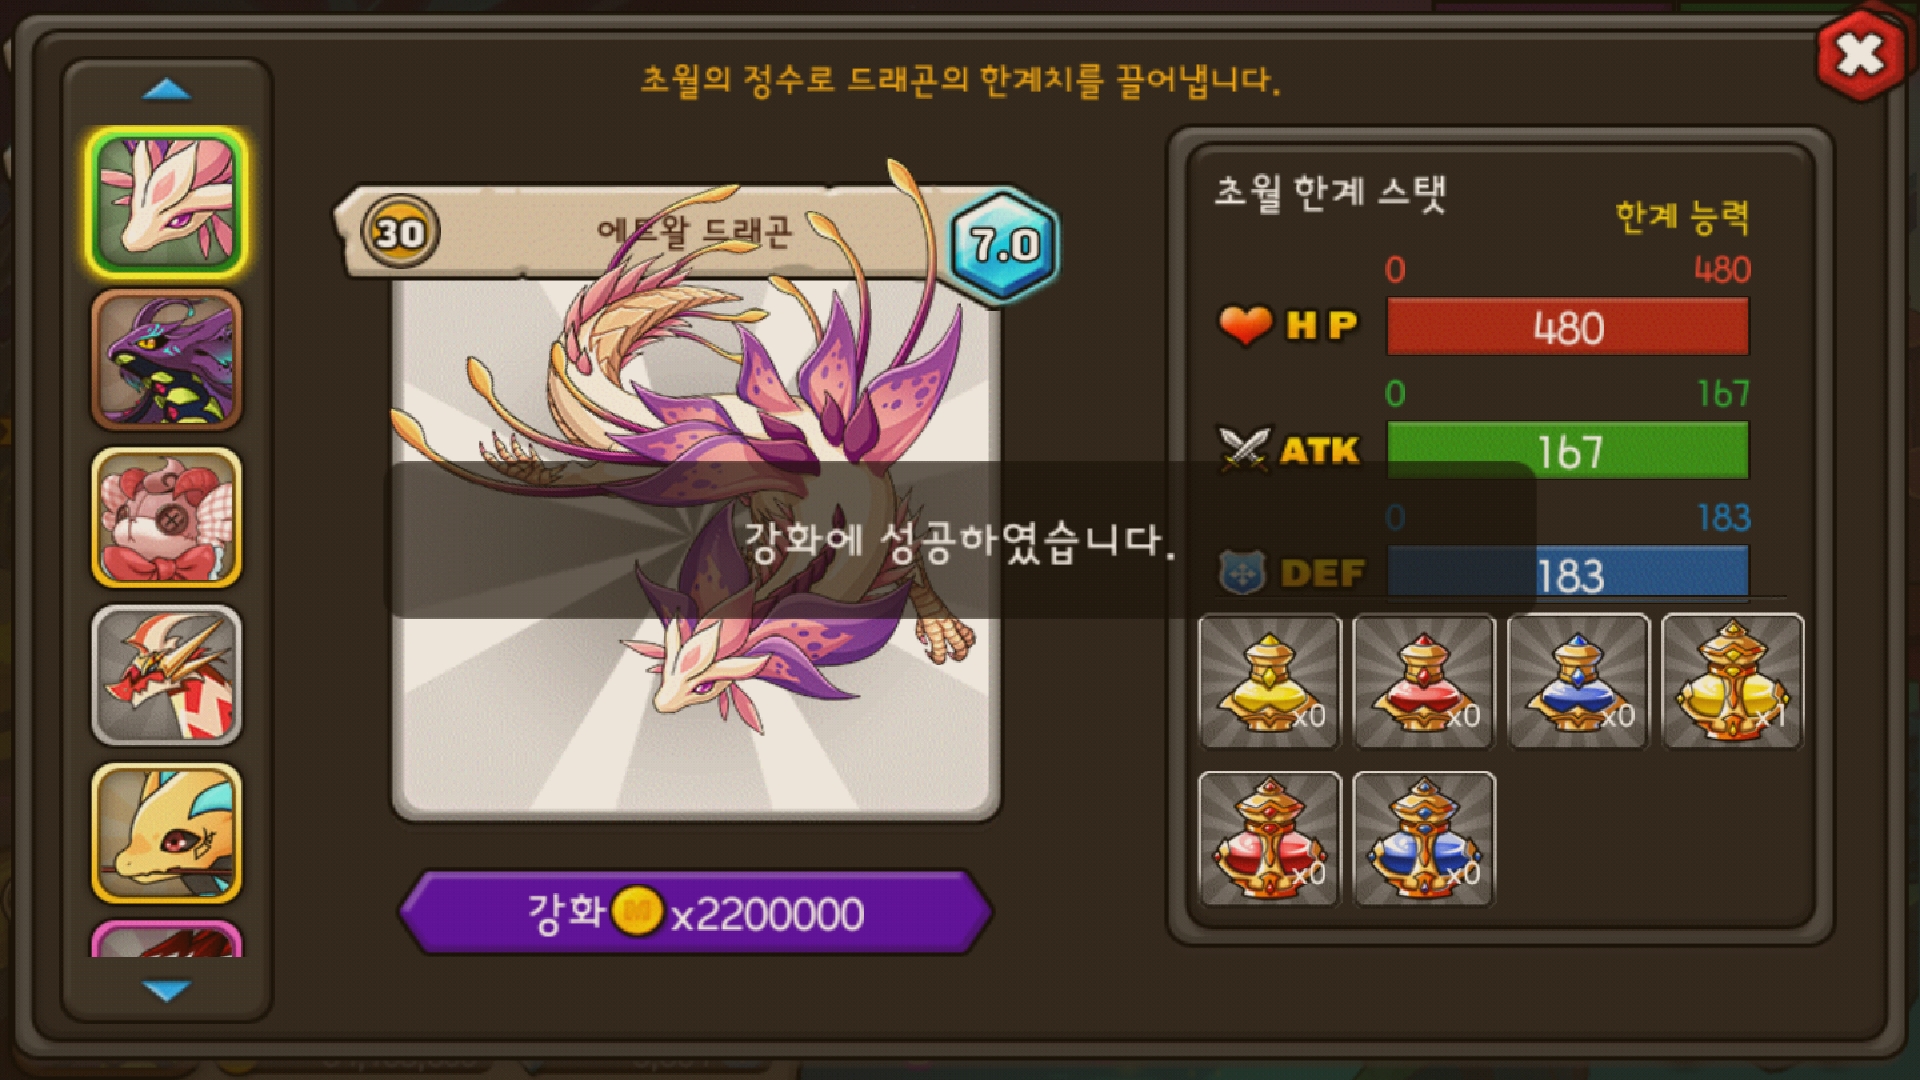Select the small yellow essence potion
This screenshot has width=1920, height=1080.
[x=1270, y=681]
